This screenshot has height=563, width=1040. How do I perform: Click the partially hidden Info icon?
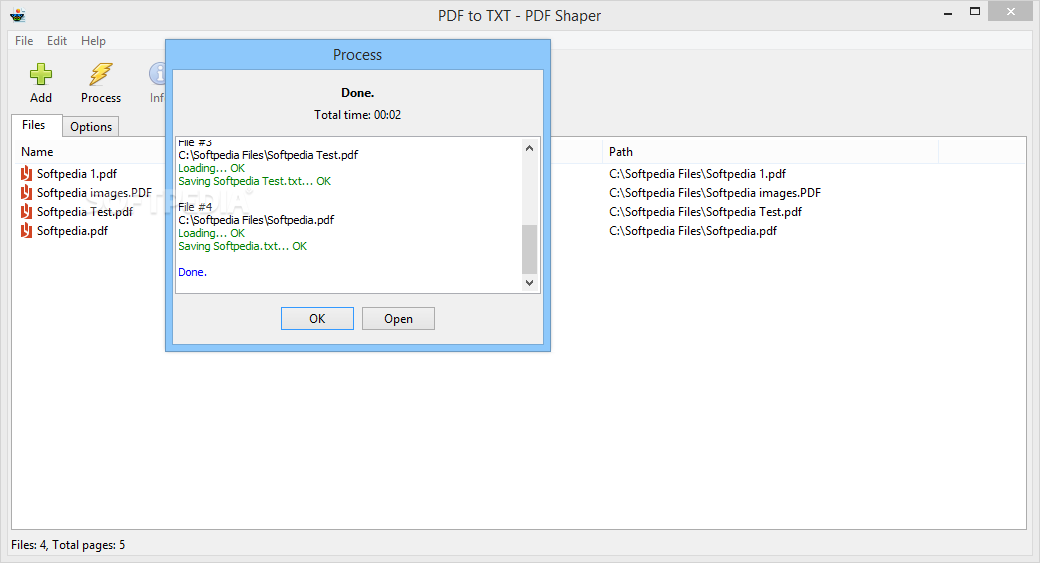158,74
